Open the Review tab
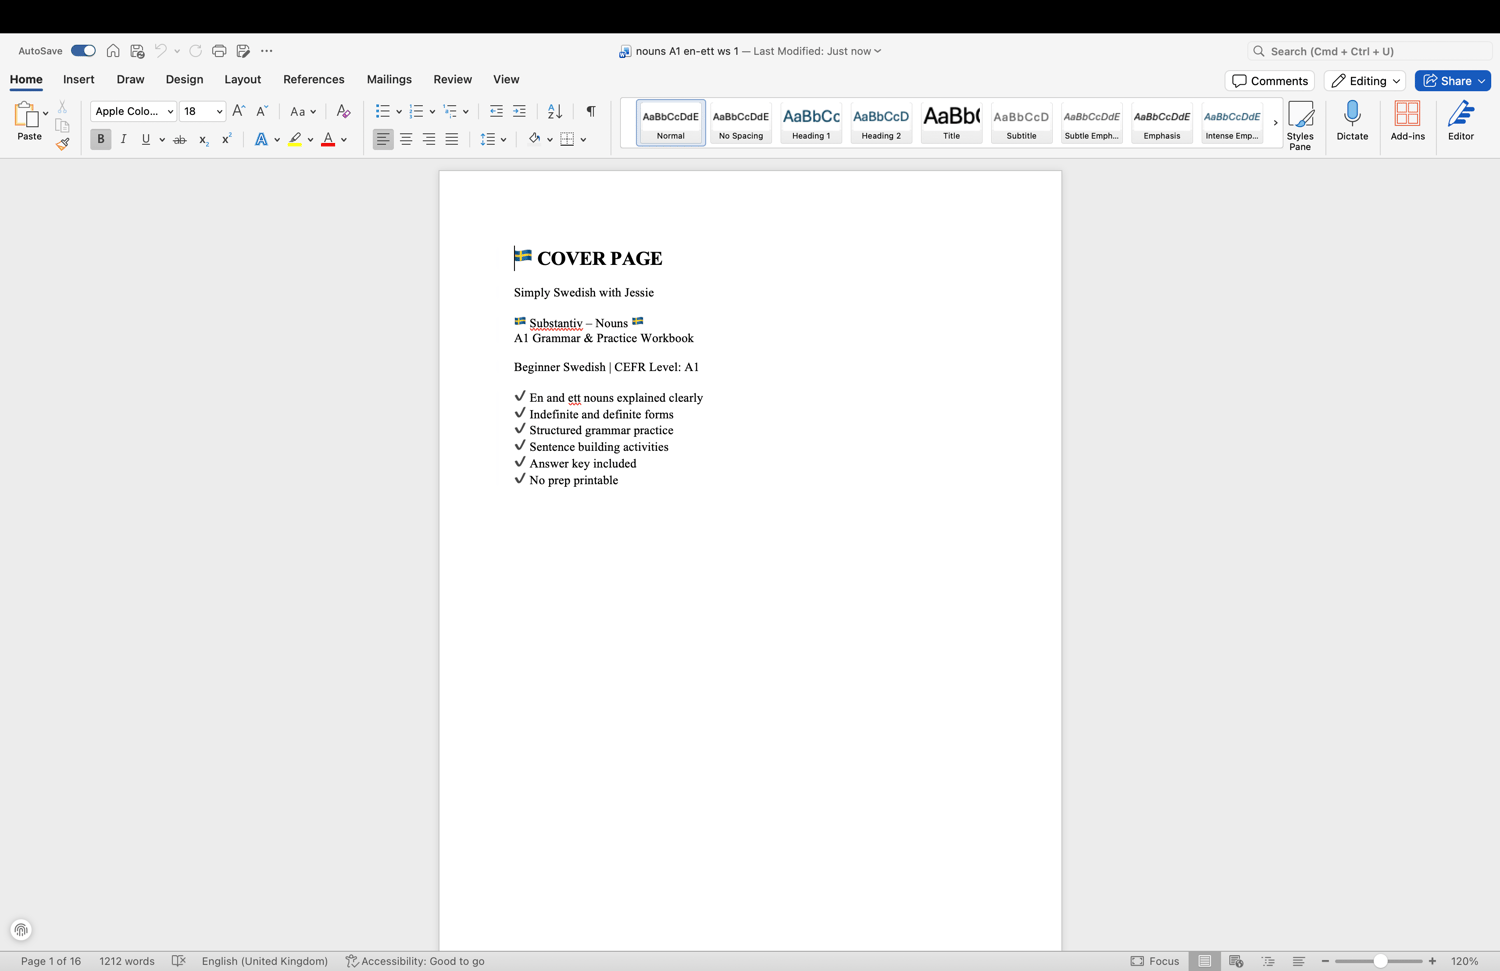The height and width of the screenshot is (971, 1500). click(453, 80)
